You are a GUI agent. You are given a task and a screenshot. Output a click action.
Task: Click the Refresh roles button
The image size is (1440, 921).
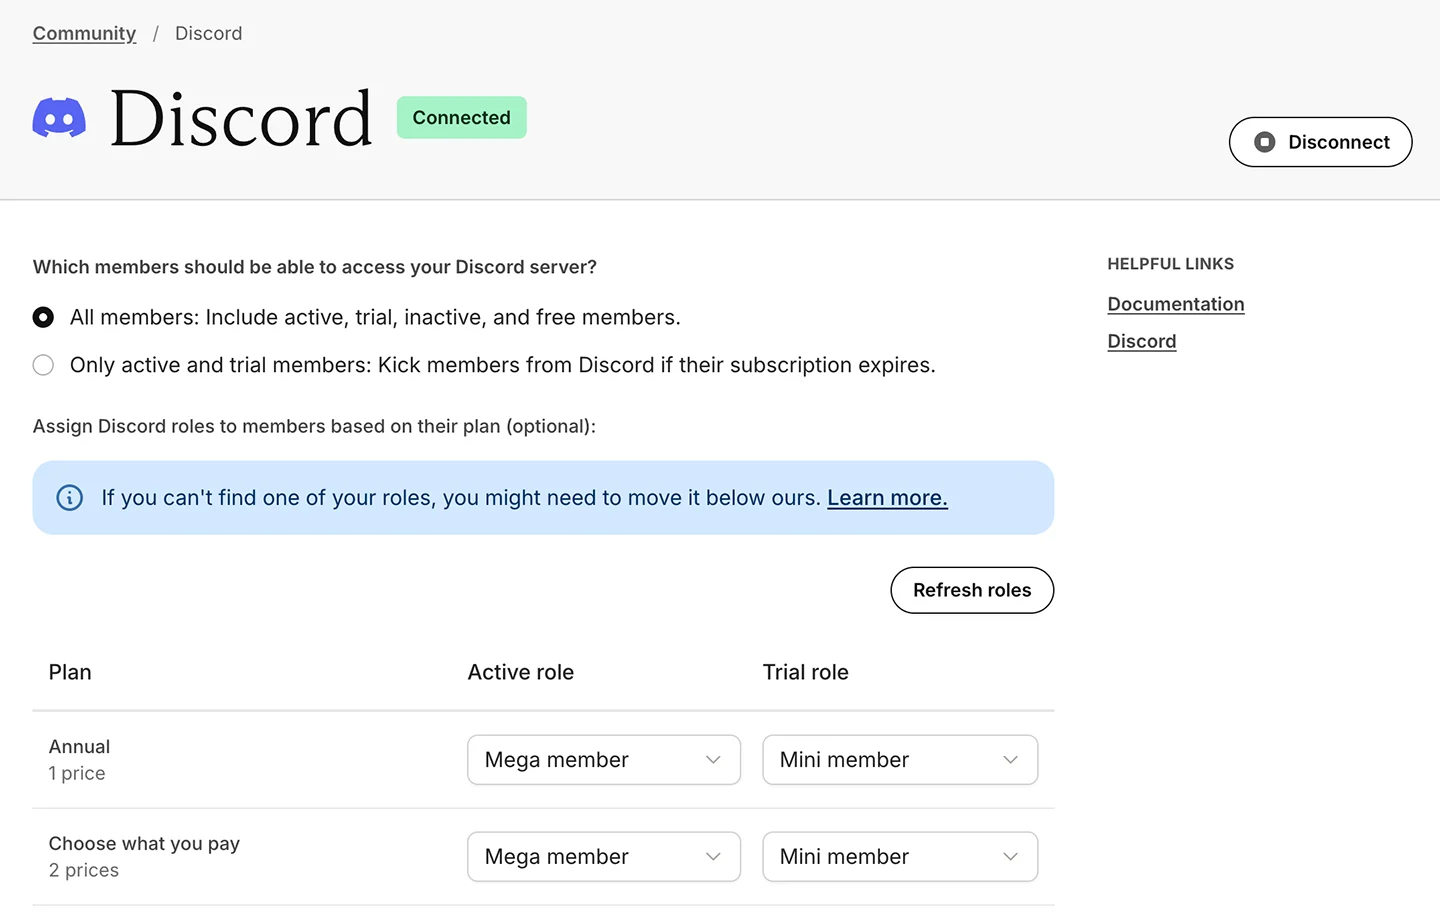[x=972, y=590]
